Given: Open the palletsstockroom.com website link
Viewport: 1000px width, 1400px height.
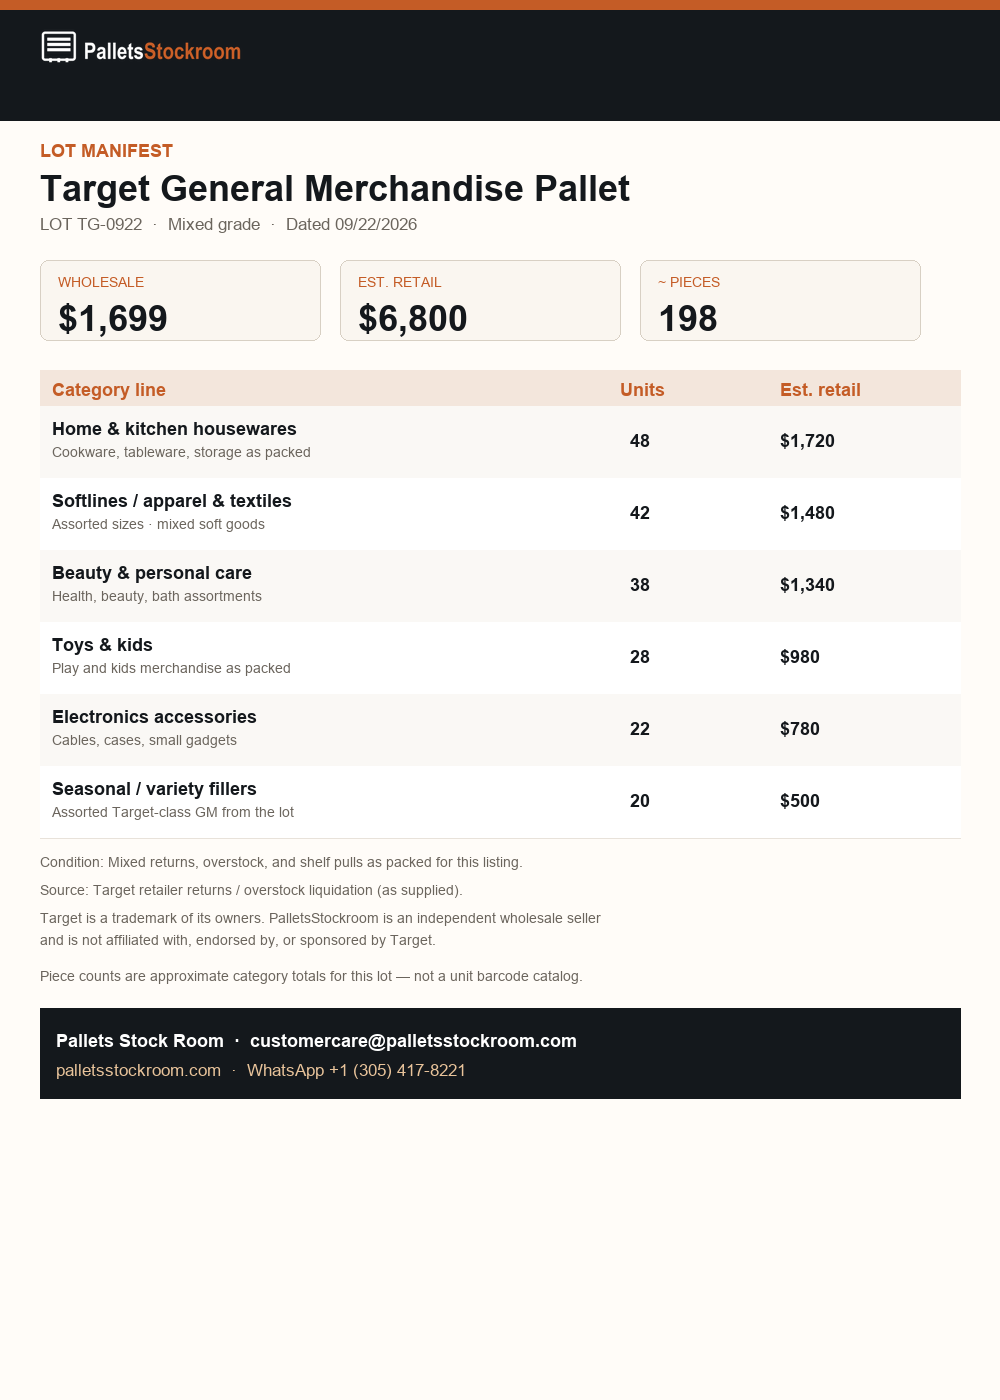Looking at the screenshot, I should click(x=138, y=1070).
